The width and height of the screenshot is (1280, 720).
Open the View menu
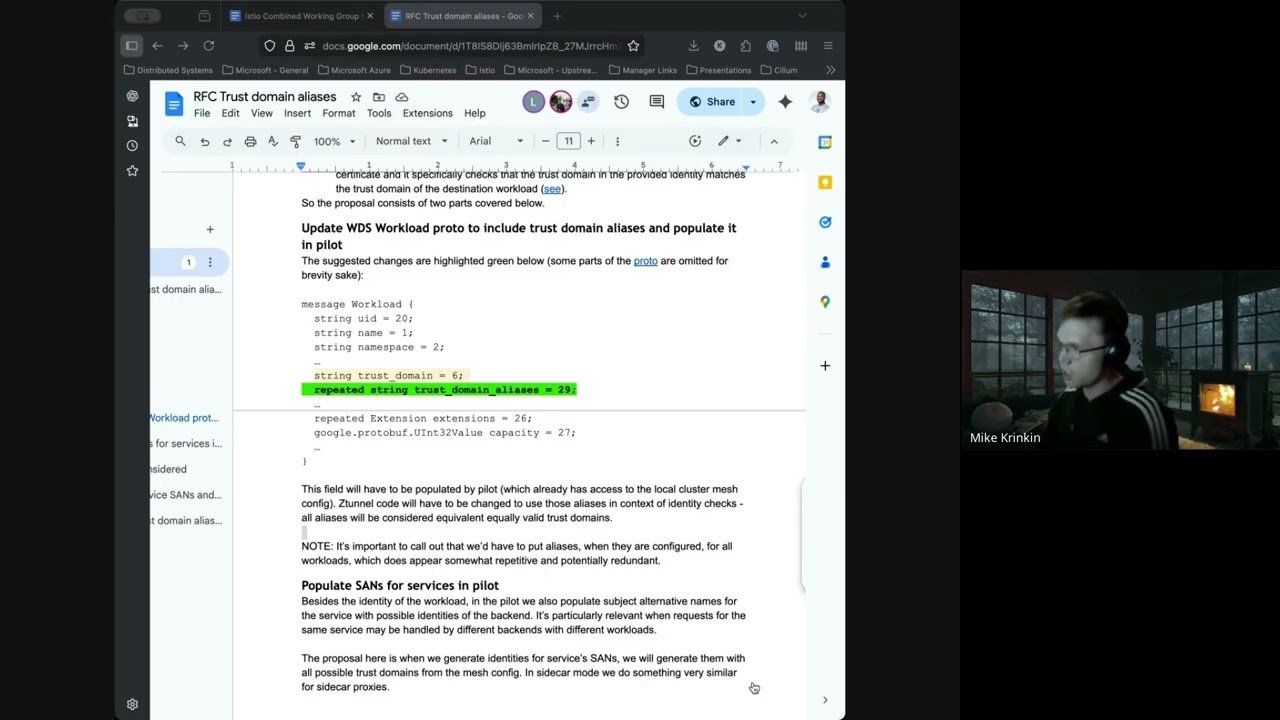262,113
